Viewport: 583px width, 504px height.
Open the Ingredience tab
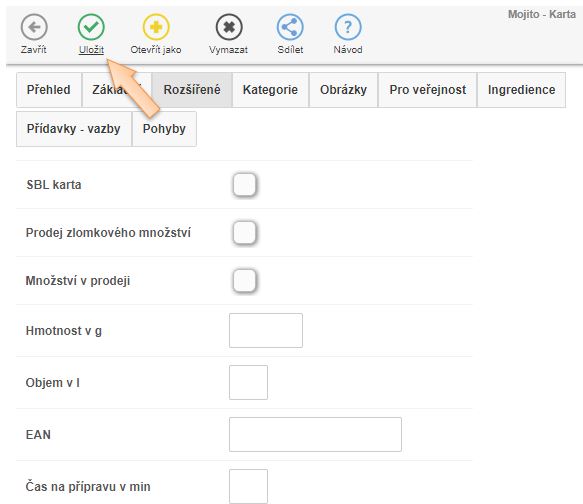coord(521,90)
